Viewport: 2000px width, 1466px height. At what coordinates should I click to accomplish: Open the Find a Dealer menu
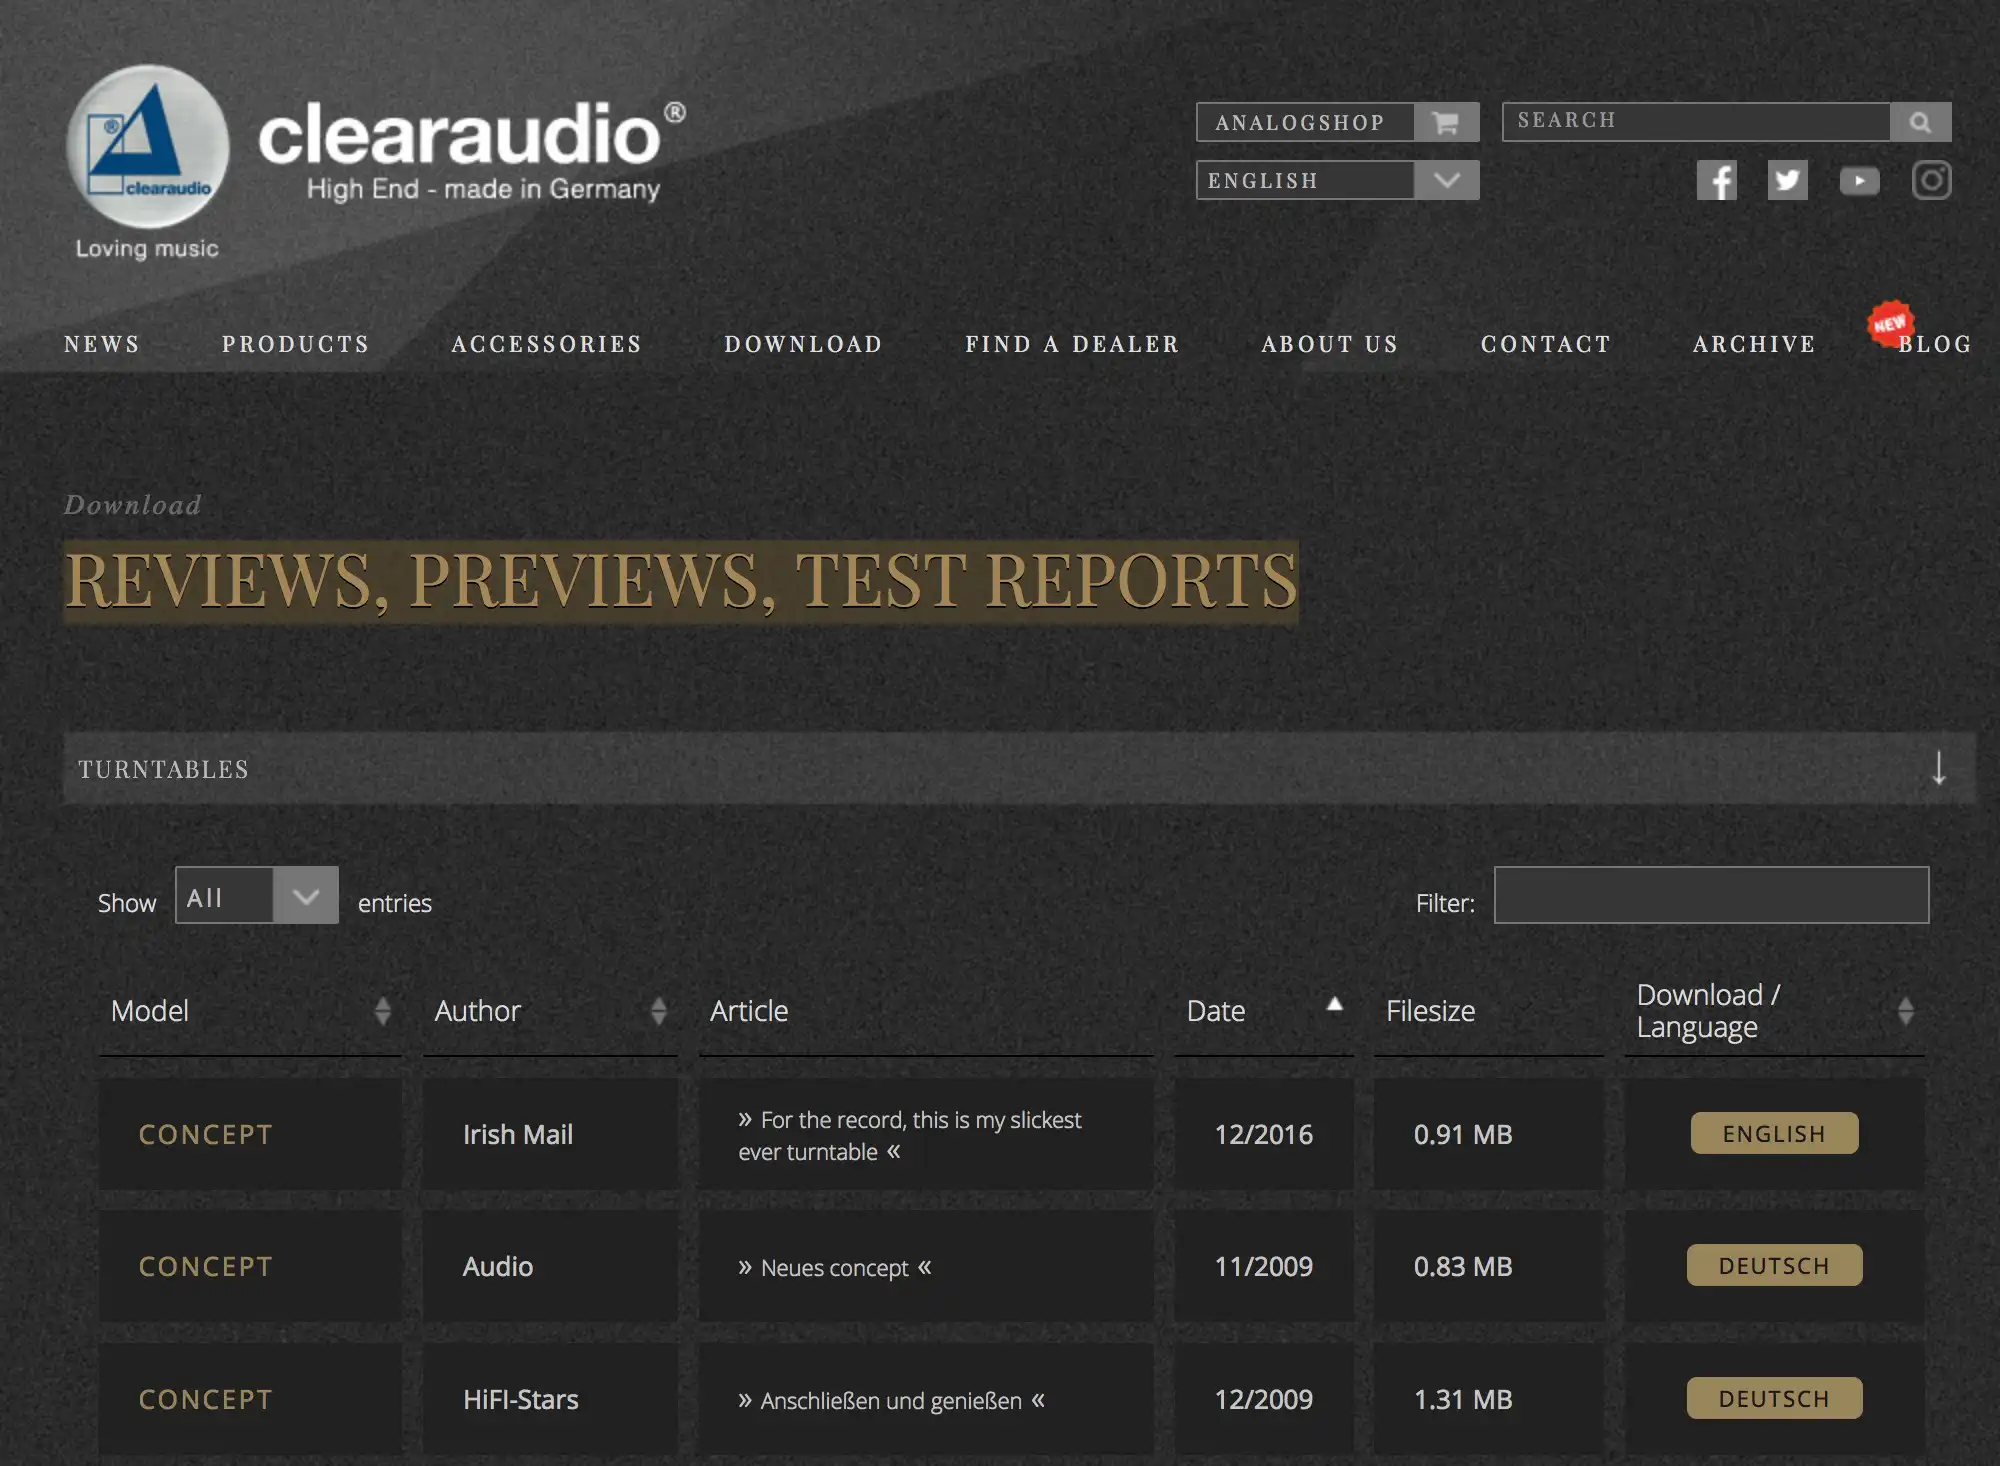tap(1072, 344)
